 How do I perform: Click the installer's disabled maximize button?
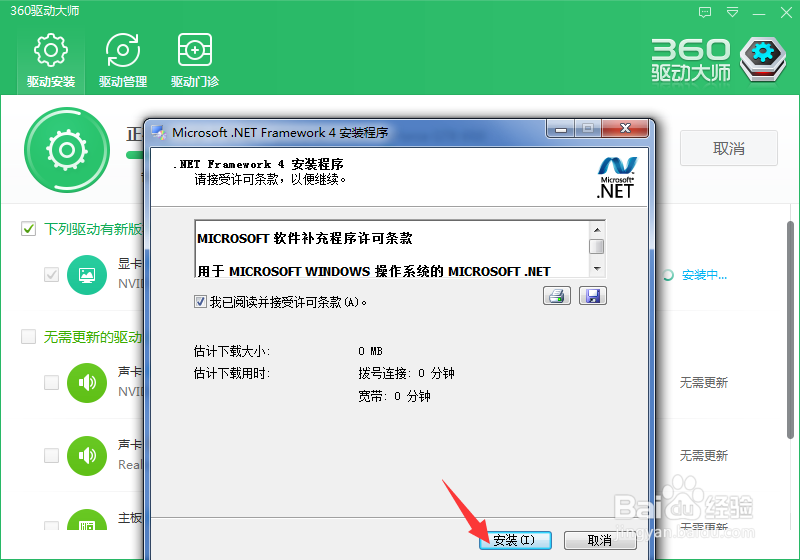[x=588, y=129]
